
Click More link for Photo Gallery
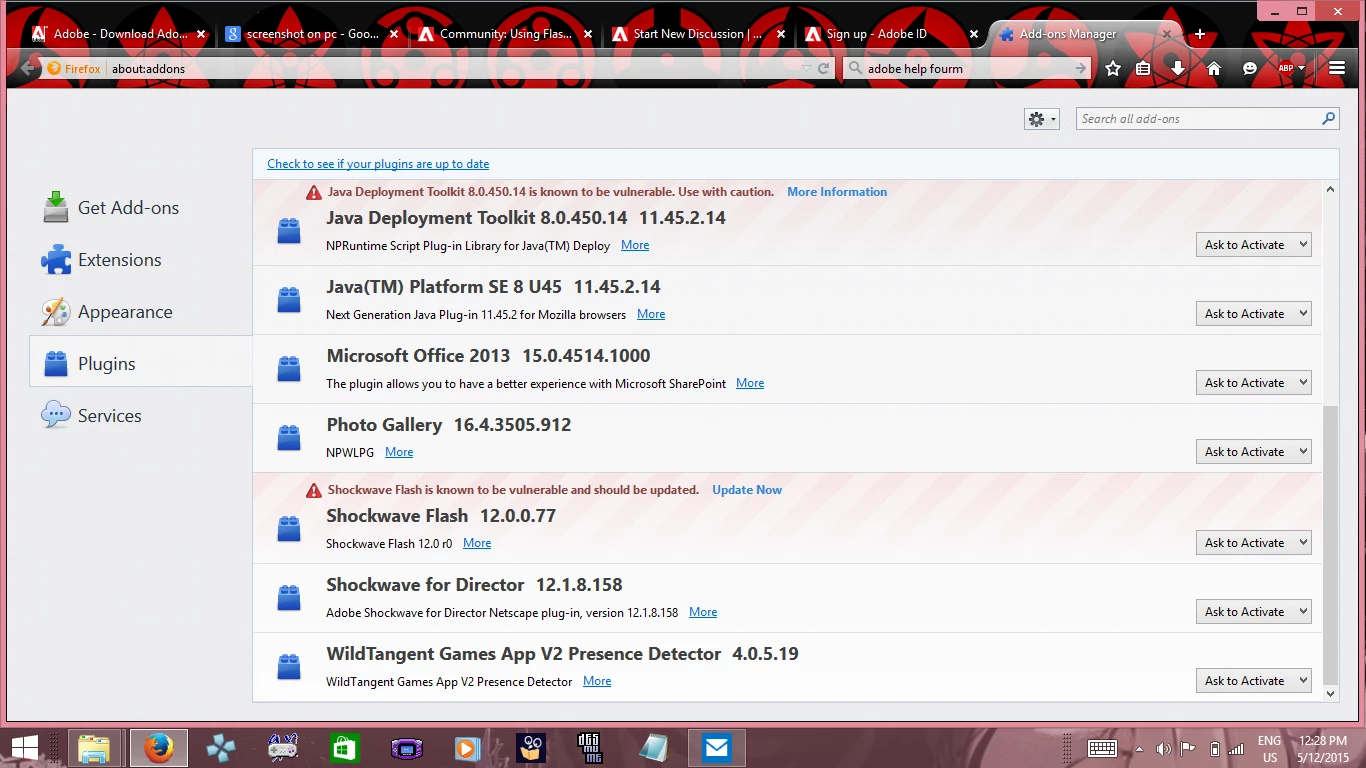tap(399, 452)
